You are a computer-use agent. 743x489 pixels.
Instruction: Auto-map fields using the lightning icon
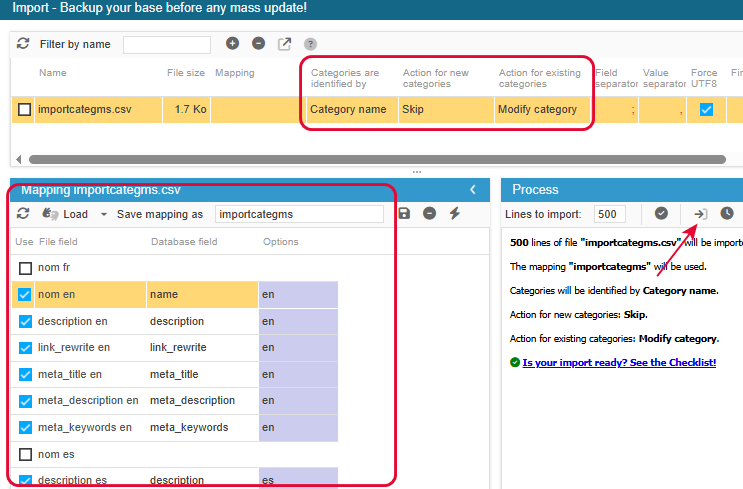[x=455, y=213]
